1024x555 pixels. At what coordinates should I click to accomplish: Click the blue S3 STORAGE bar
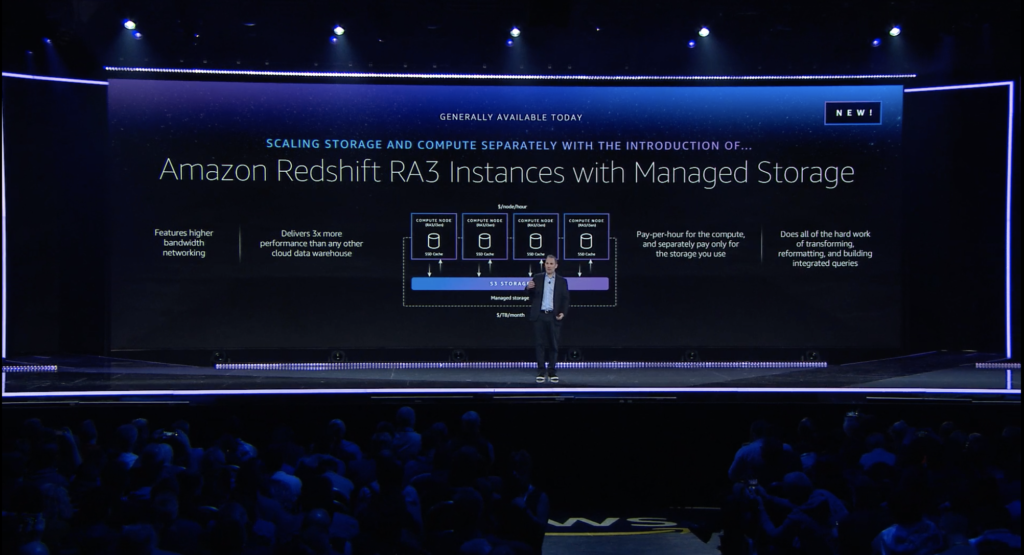coord(509,283)
